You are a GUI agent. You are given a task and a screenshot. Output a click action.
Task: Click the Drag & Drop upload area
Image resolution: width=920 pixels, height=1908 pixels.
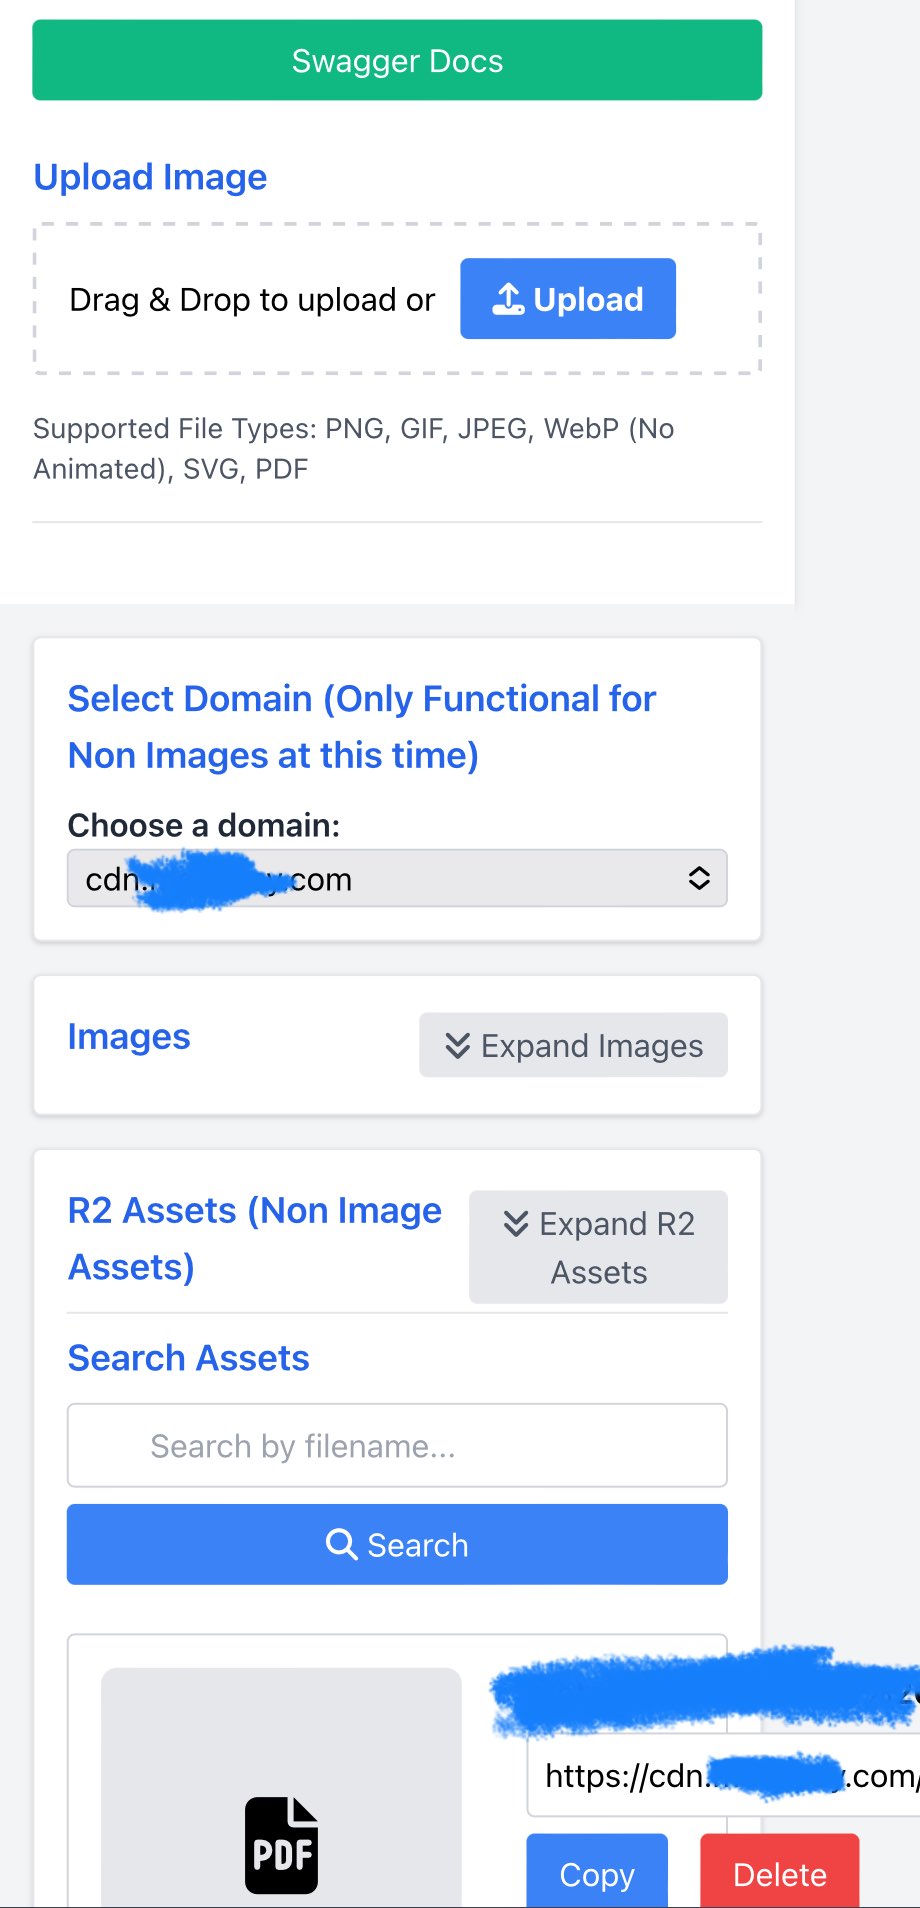[x=252, y=299]
